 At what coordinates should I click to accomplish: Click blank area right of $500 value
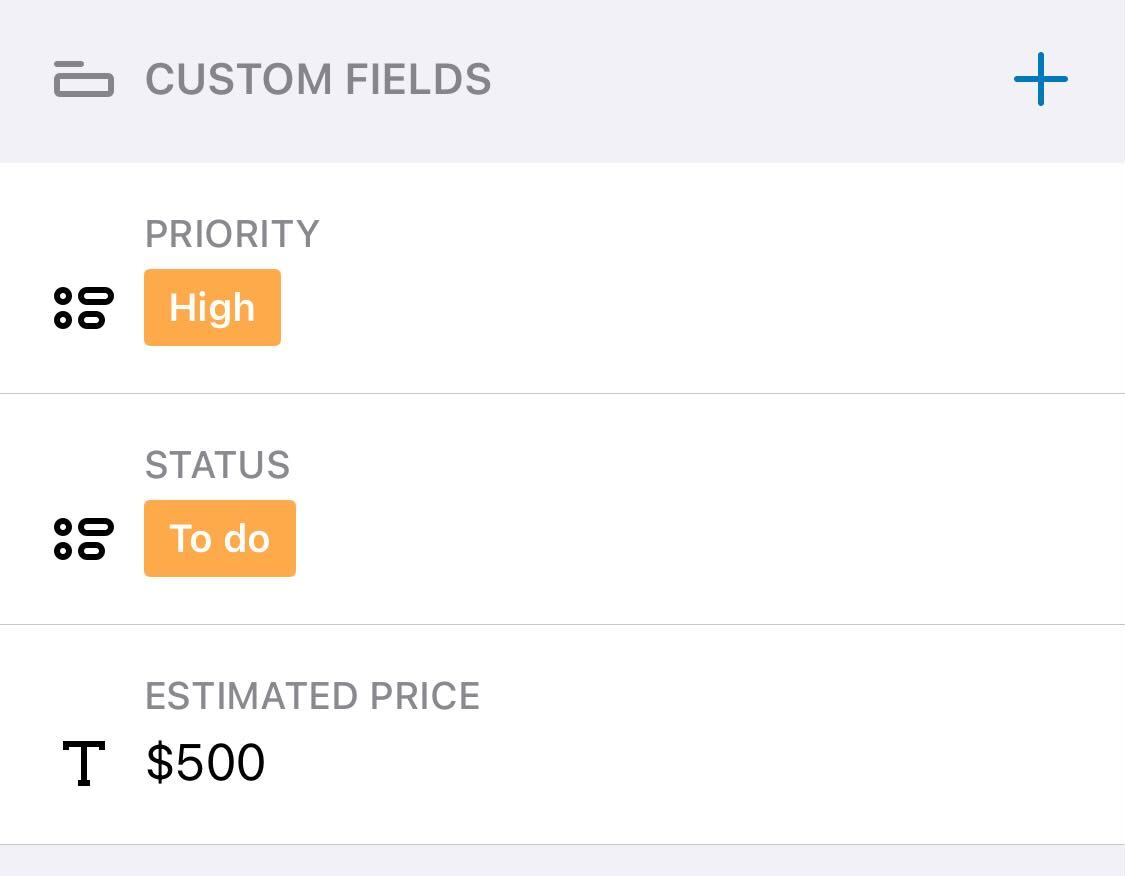tap(650, 763)
